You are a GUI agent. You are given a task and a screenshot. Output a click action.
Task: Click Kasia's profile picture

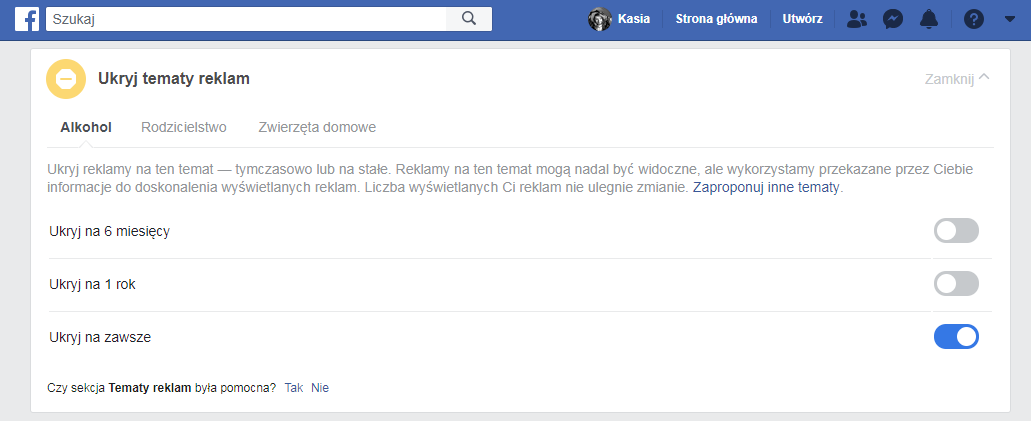click(600, 19)
